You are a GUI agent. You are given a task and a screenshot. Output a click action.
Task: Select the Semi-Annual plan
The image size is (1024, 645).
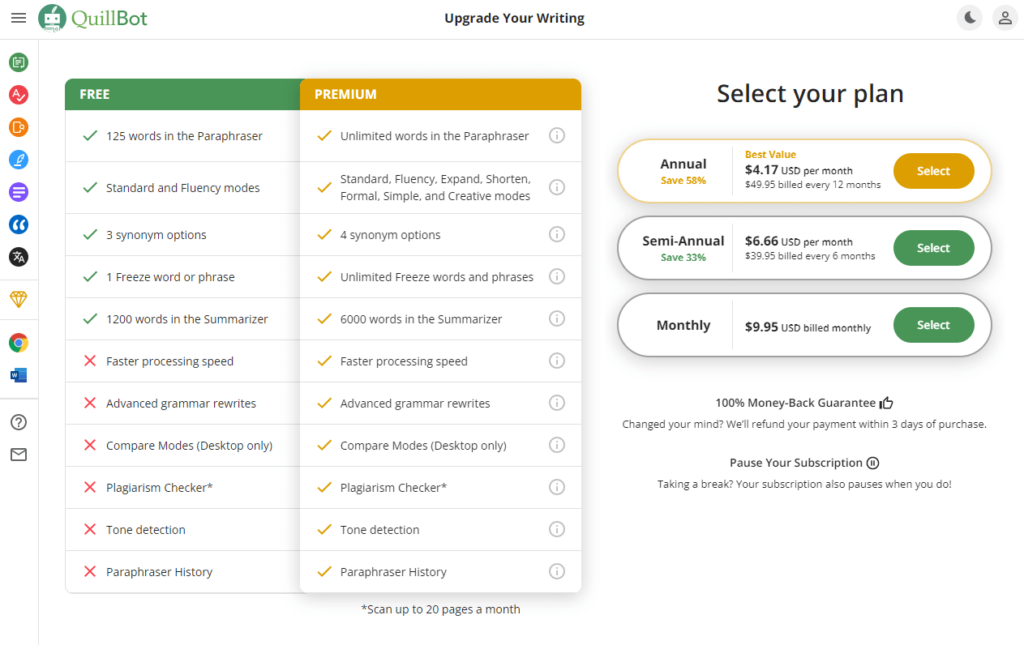[933, 248]
